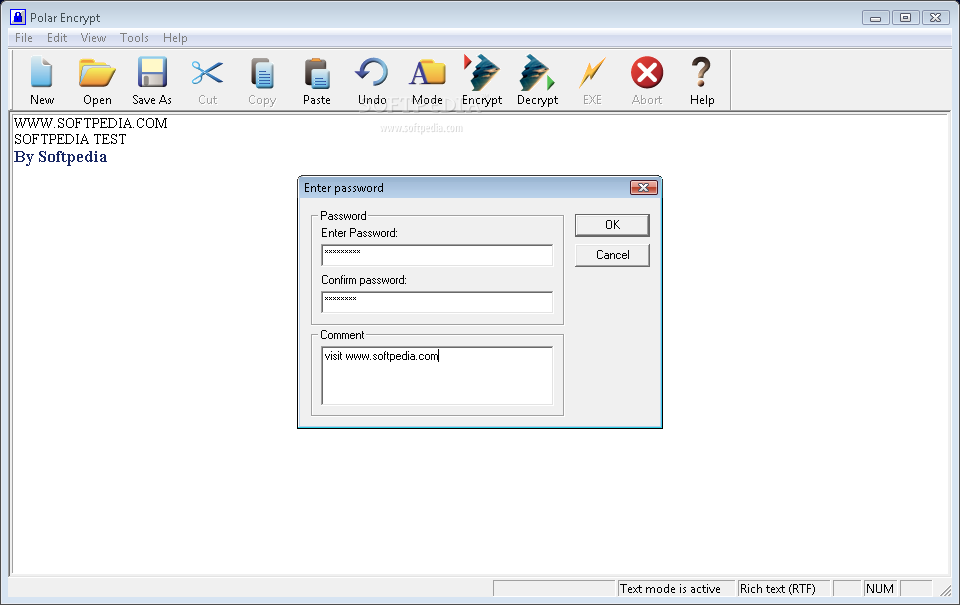Viewport: 960px width, 605px height.
Task: Open the Tools menu
Action: tap(134, 38)
